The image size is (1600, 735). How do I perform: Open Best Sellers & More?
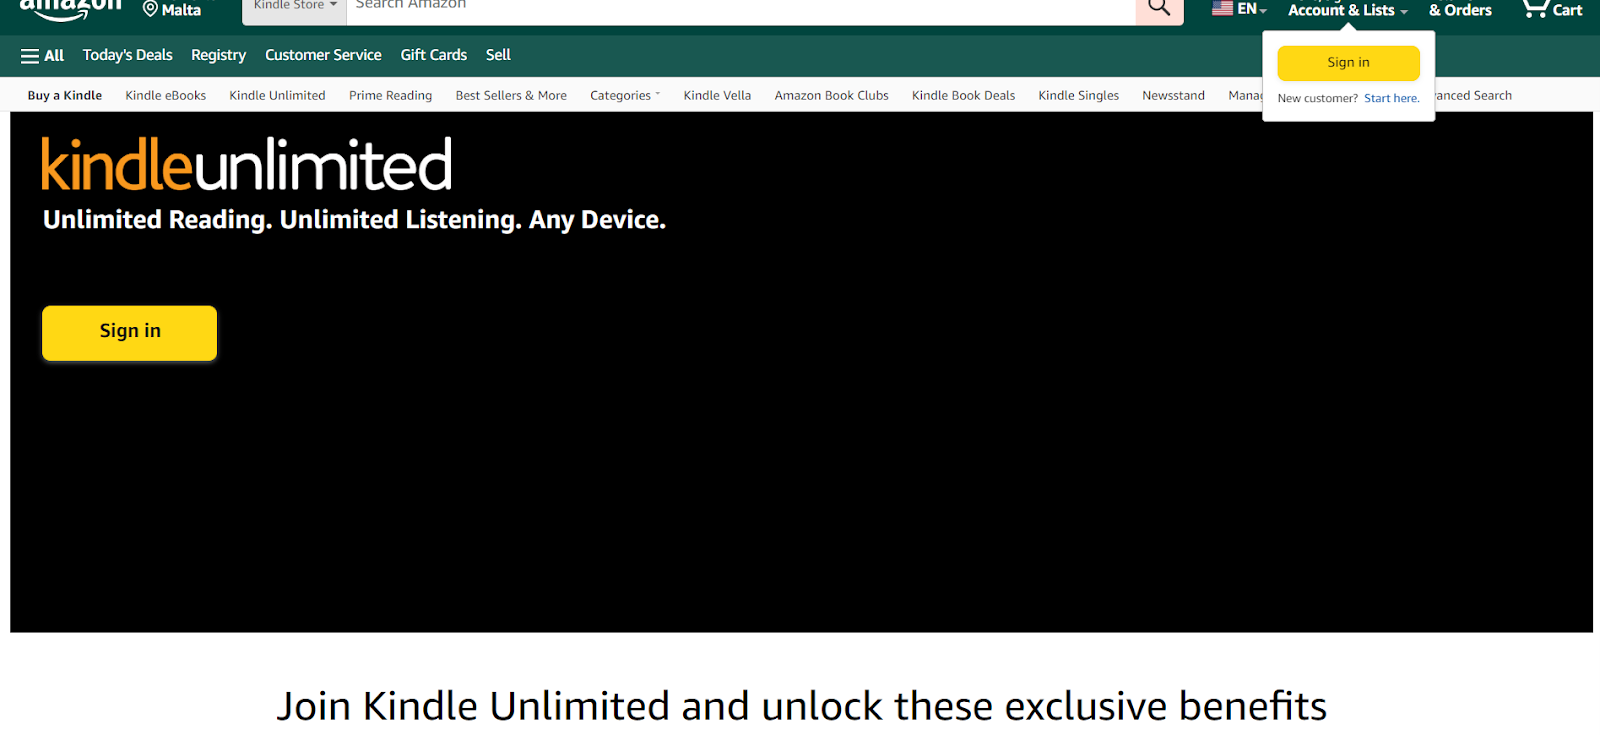point(511,96)
